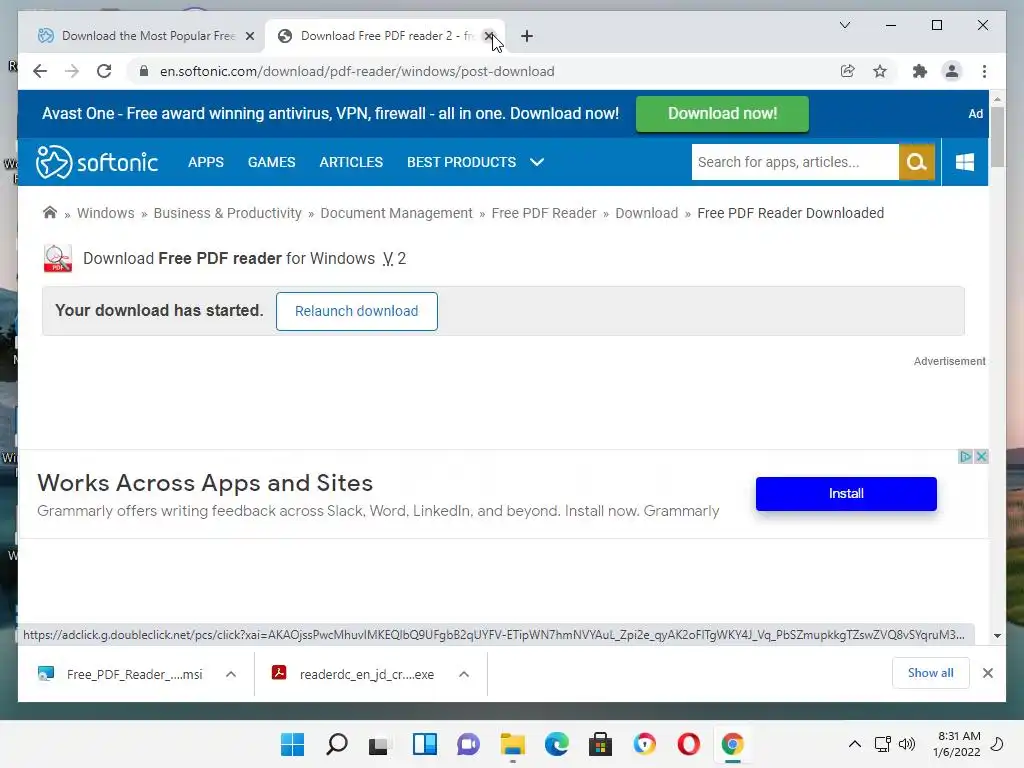Expand the BEST PRODUCTS dropdown
This screenshot has height=768, width=1024.
[475, 162]
